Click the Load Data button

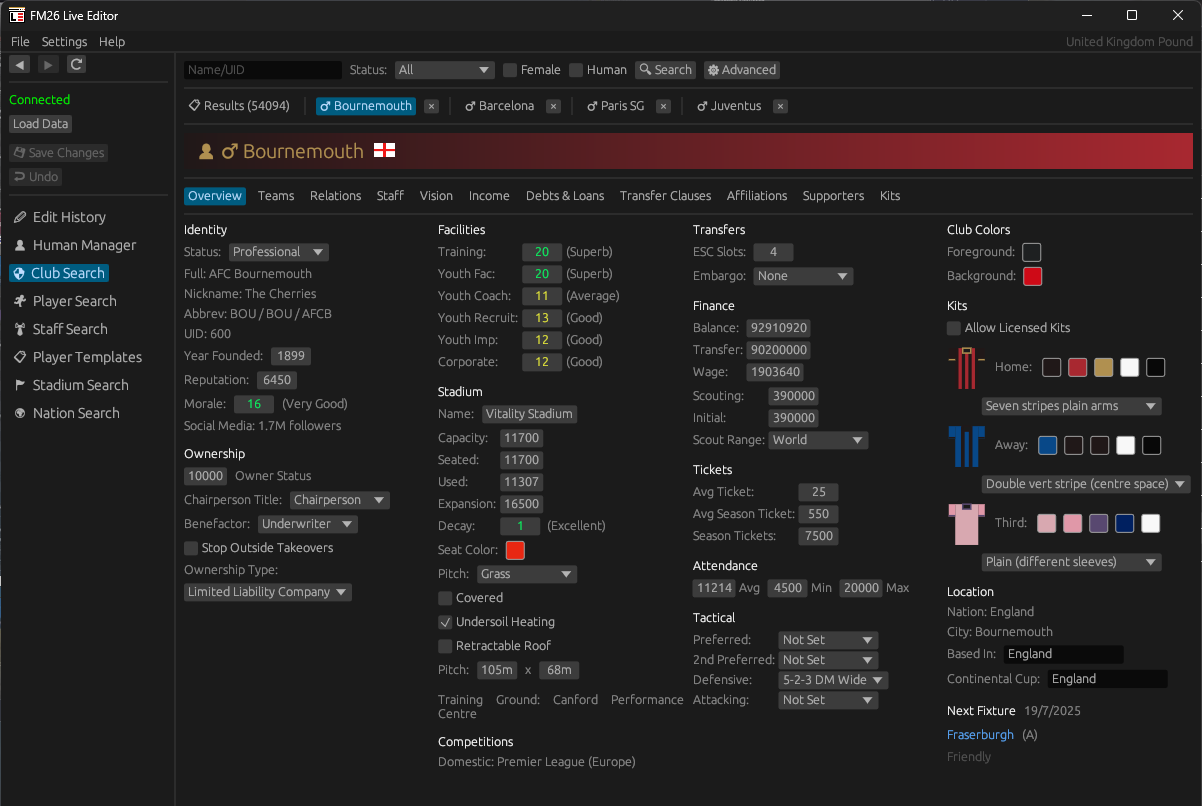click(41, 124)
